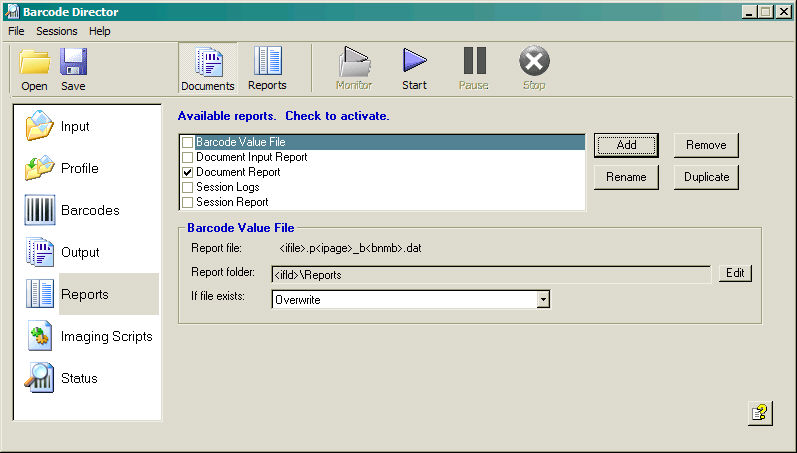
Task: Expand the If file exists dropdown
Action: [x=543, y=299]
